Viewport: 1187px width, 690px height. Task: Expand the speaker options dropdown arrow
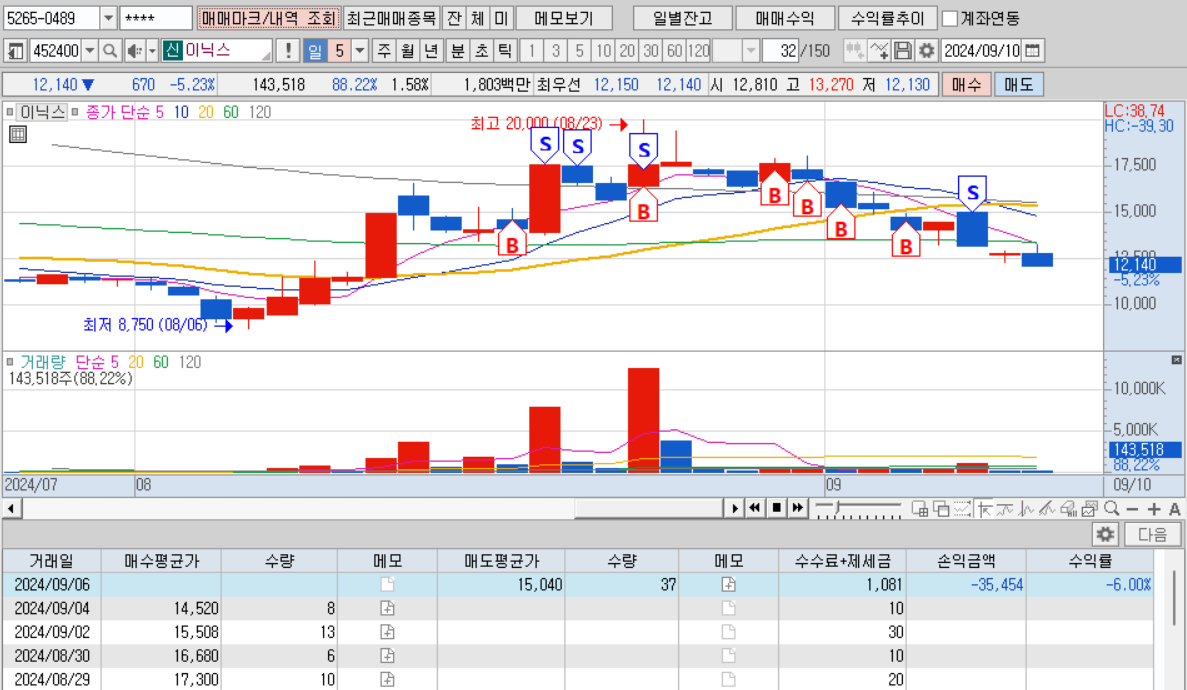pos(152,51)
